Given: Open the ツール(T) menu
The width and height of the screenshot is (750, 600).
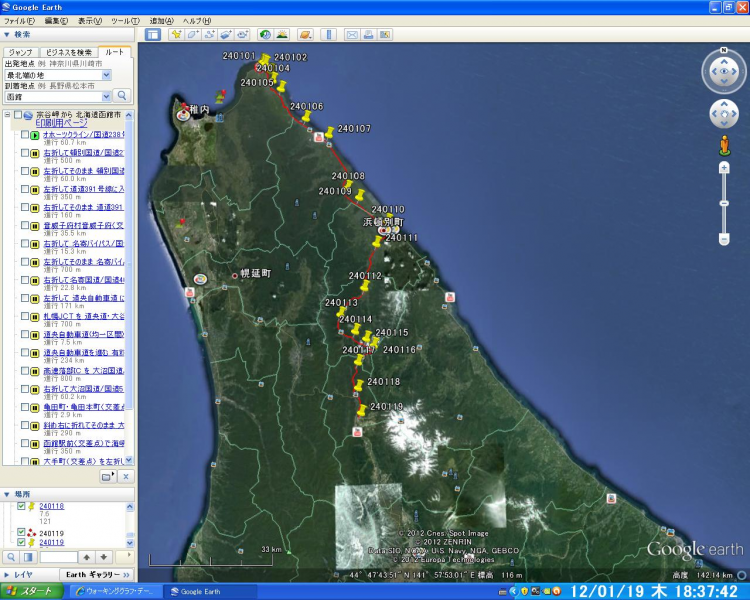Looking at the screenshot, I should (125, 21).
